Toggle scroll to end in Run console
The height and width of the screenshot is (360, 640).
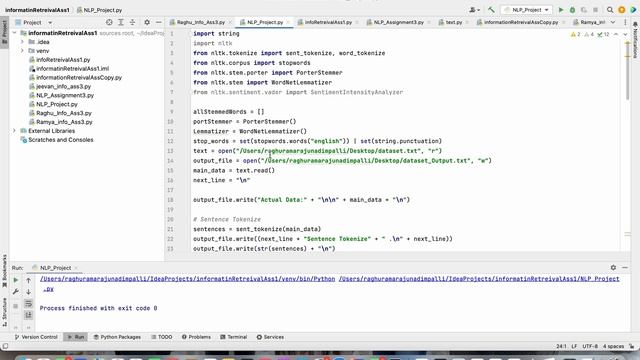(x=29, y=315)
